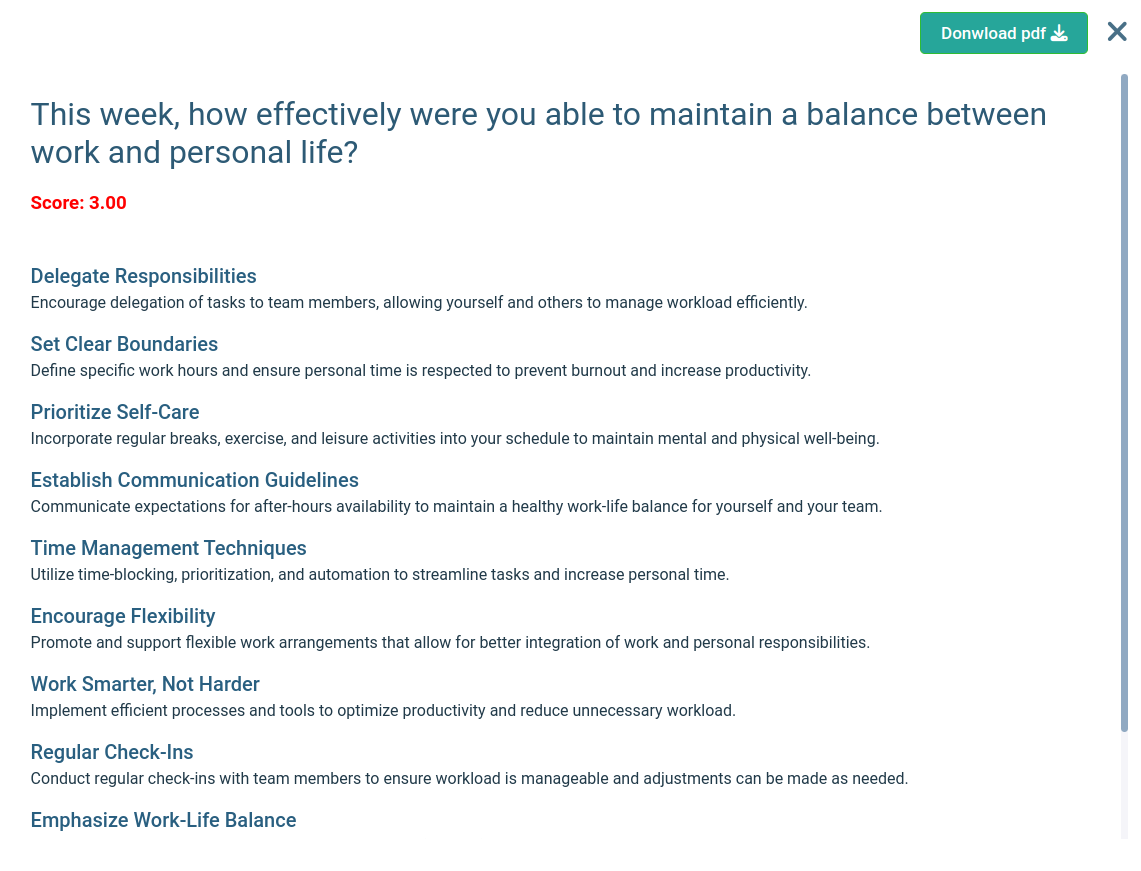Click the Prioritize Self-Care heading

coord(115,412)
